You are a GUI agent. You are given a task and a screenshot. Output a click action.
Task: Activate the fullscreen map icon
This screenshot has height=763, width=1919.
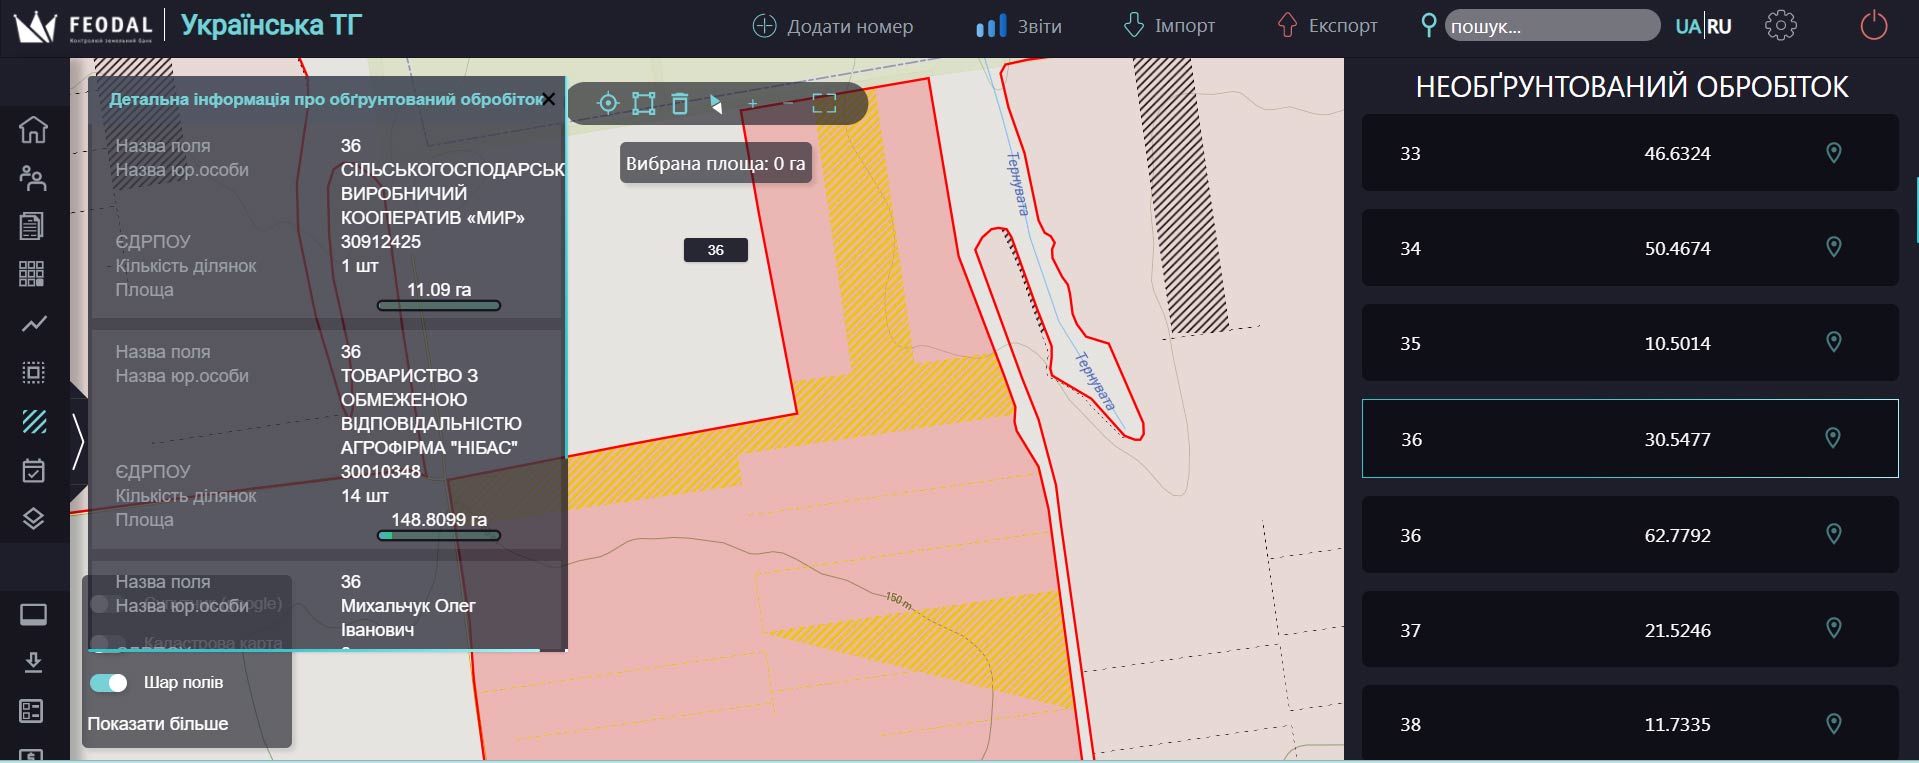[824, 104]
